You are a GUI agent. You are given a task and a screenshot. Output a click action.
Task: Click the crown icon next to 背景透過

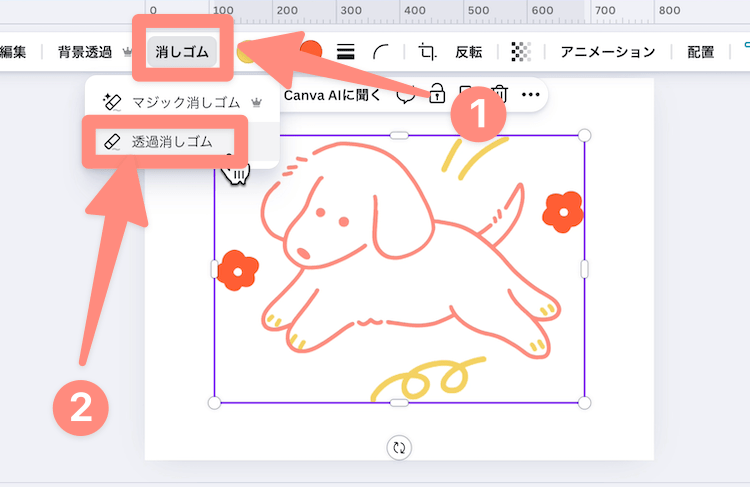[127, 51]
